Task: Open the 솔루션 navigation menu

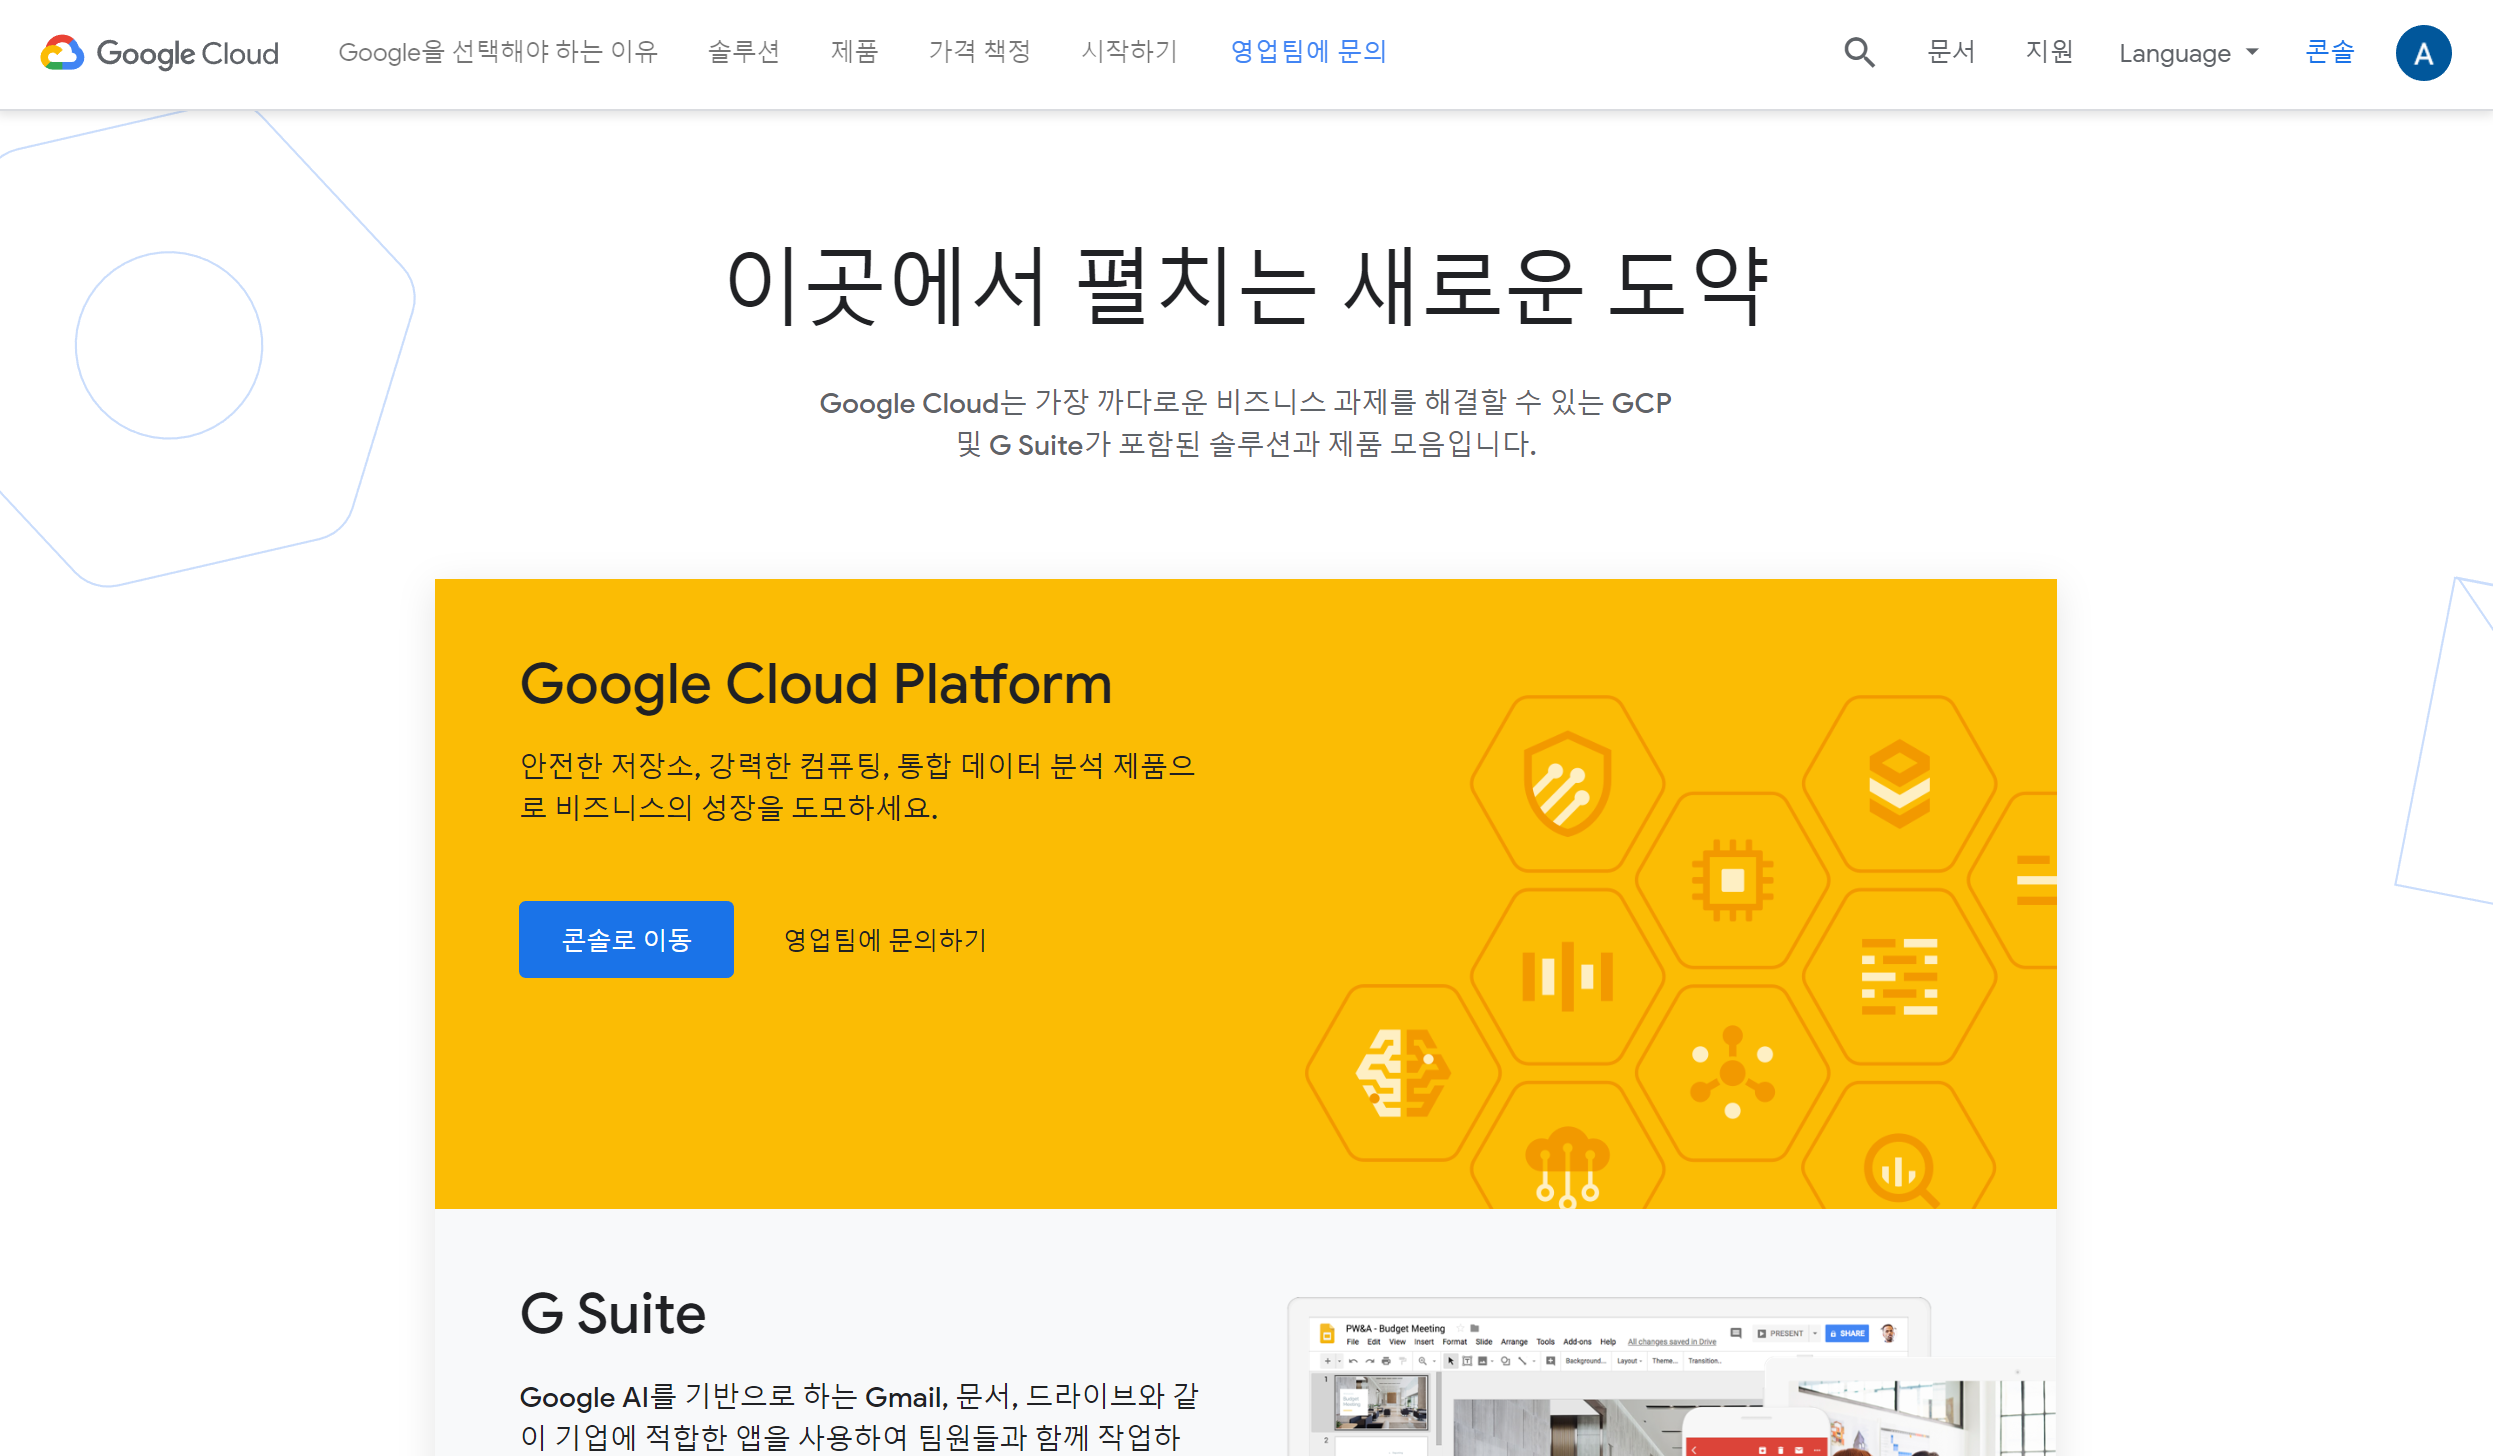Action: (743, 52)
